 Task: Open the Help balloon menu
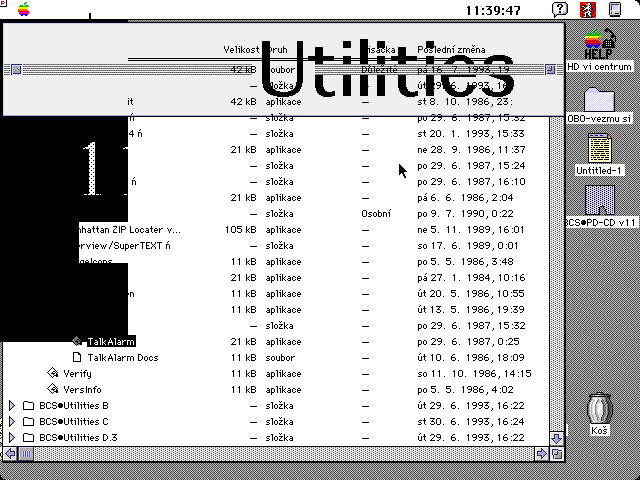pos(561,10)
